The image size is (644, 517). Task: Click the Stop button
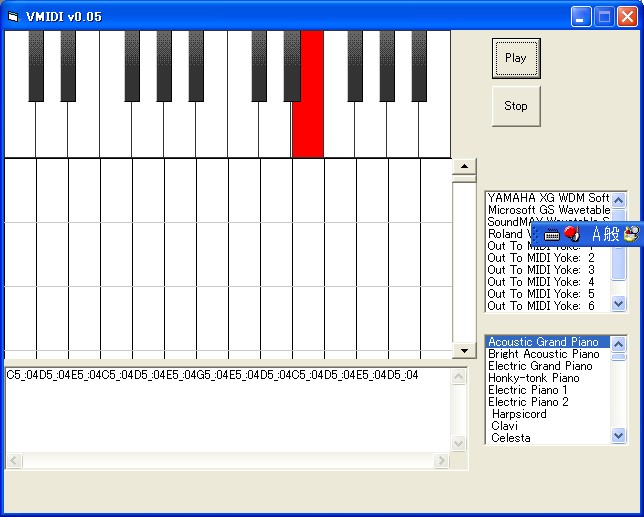pyautogui.click(x=516, y=106)
